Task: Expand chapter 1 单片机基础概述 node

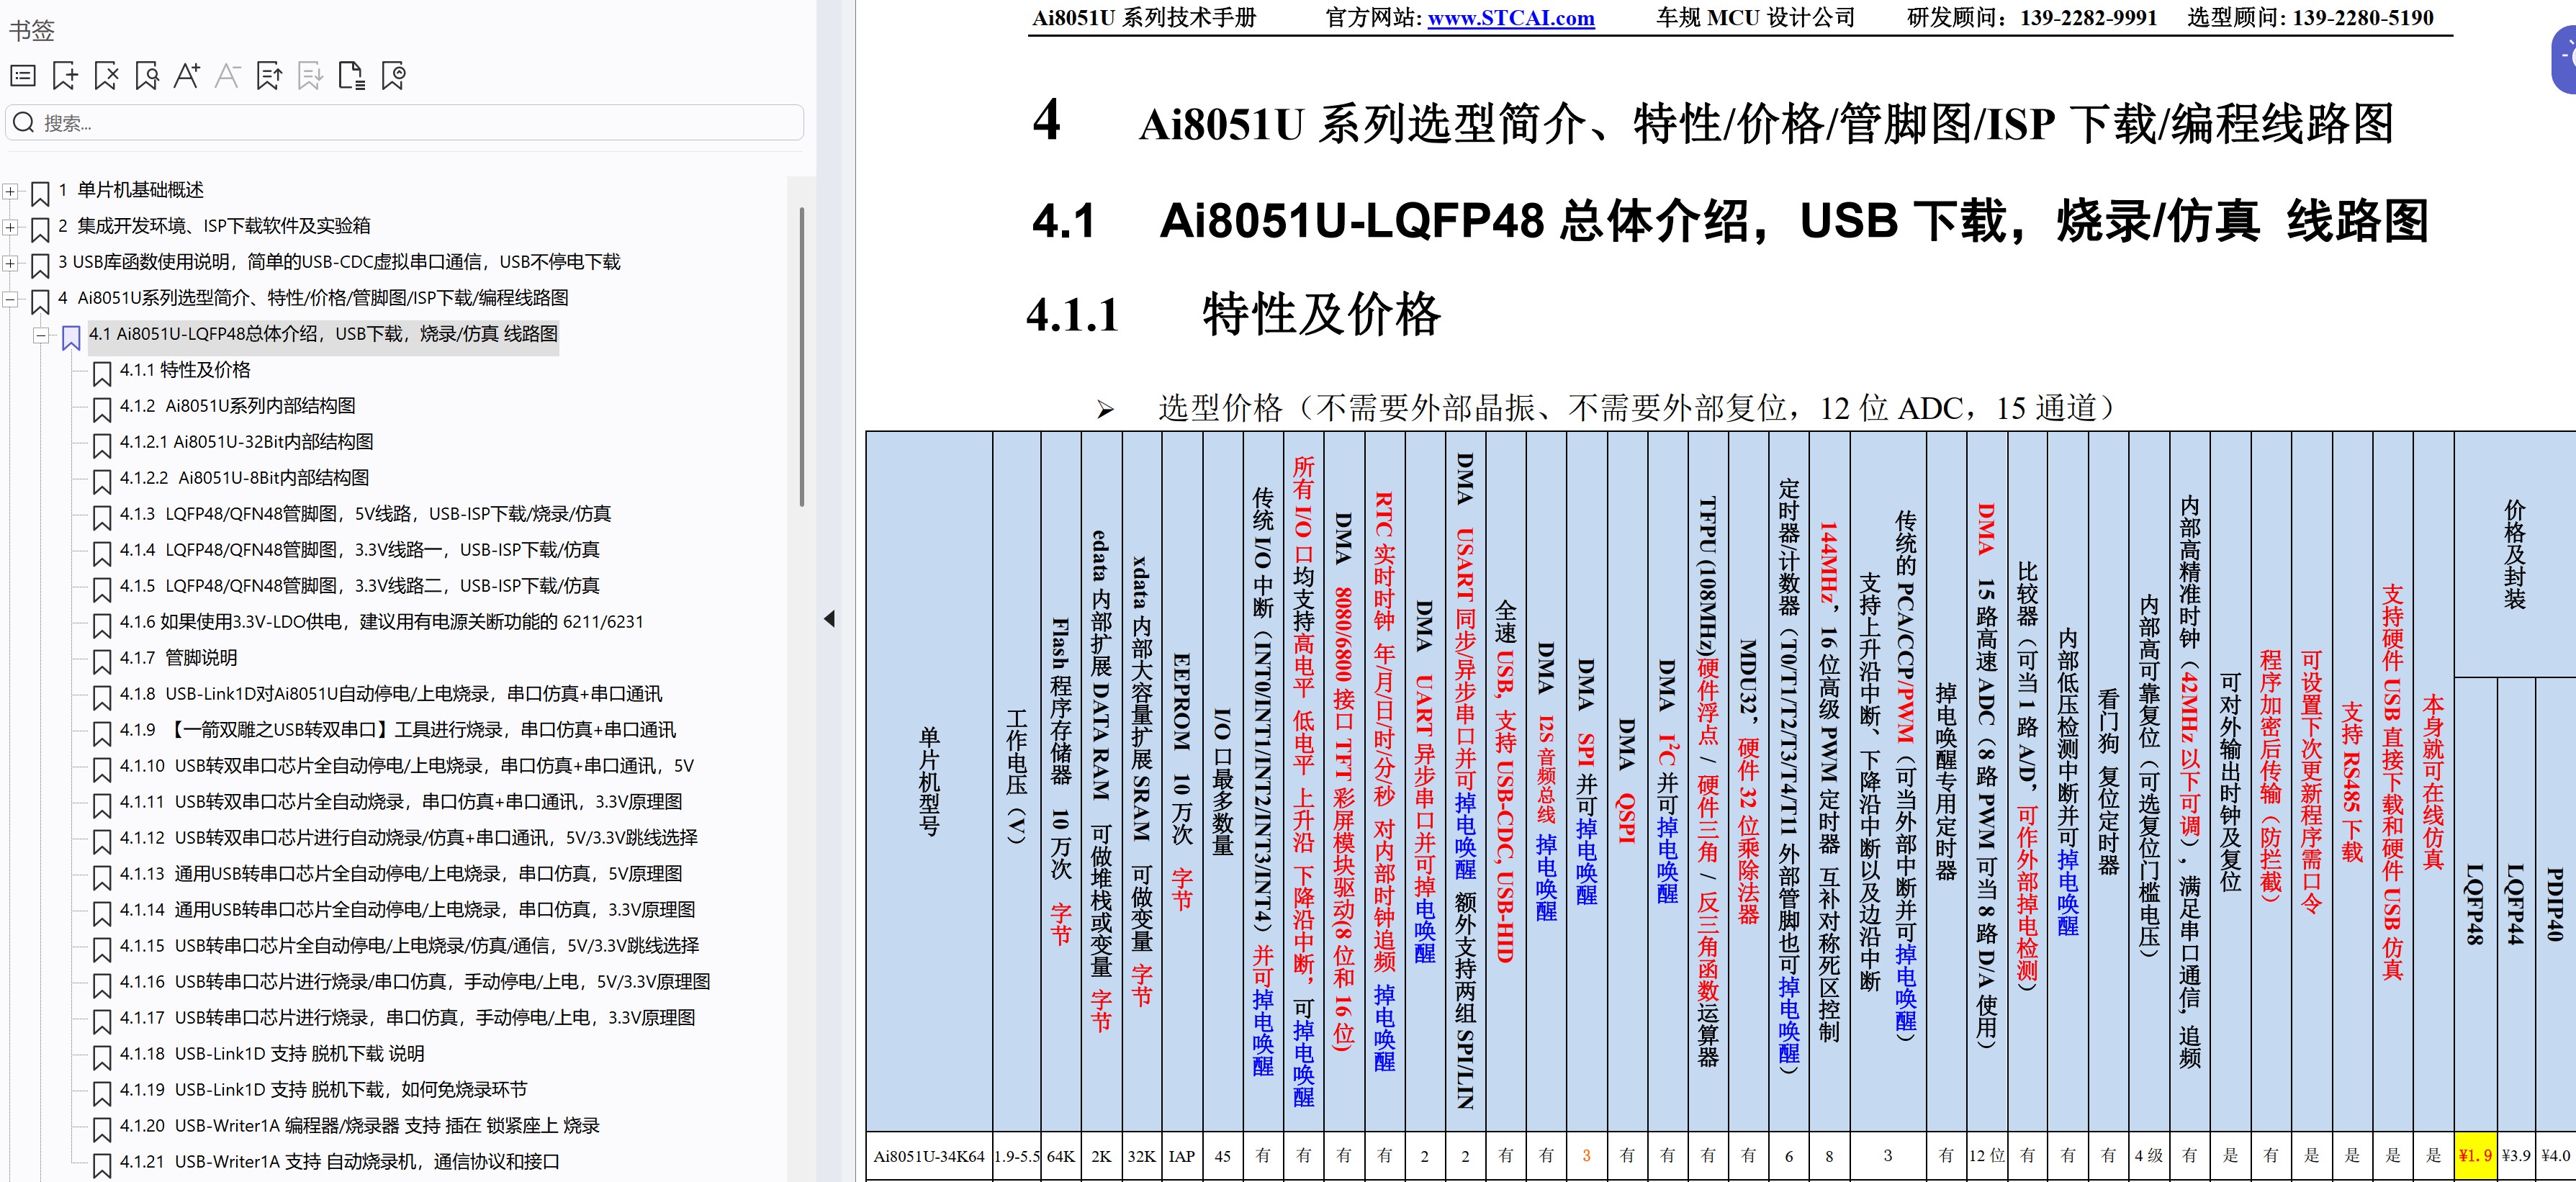Action: (10, 191)
